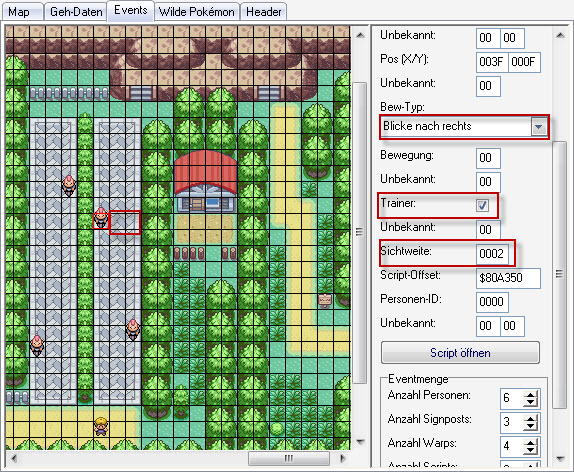
Task: Open the Blicke nach rechts combo box
Action: [464, 127]
